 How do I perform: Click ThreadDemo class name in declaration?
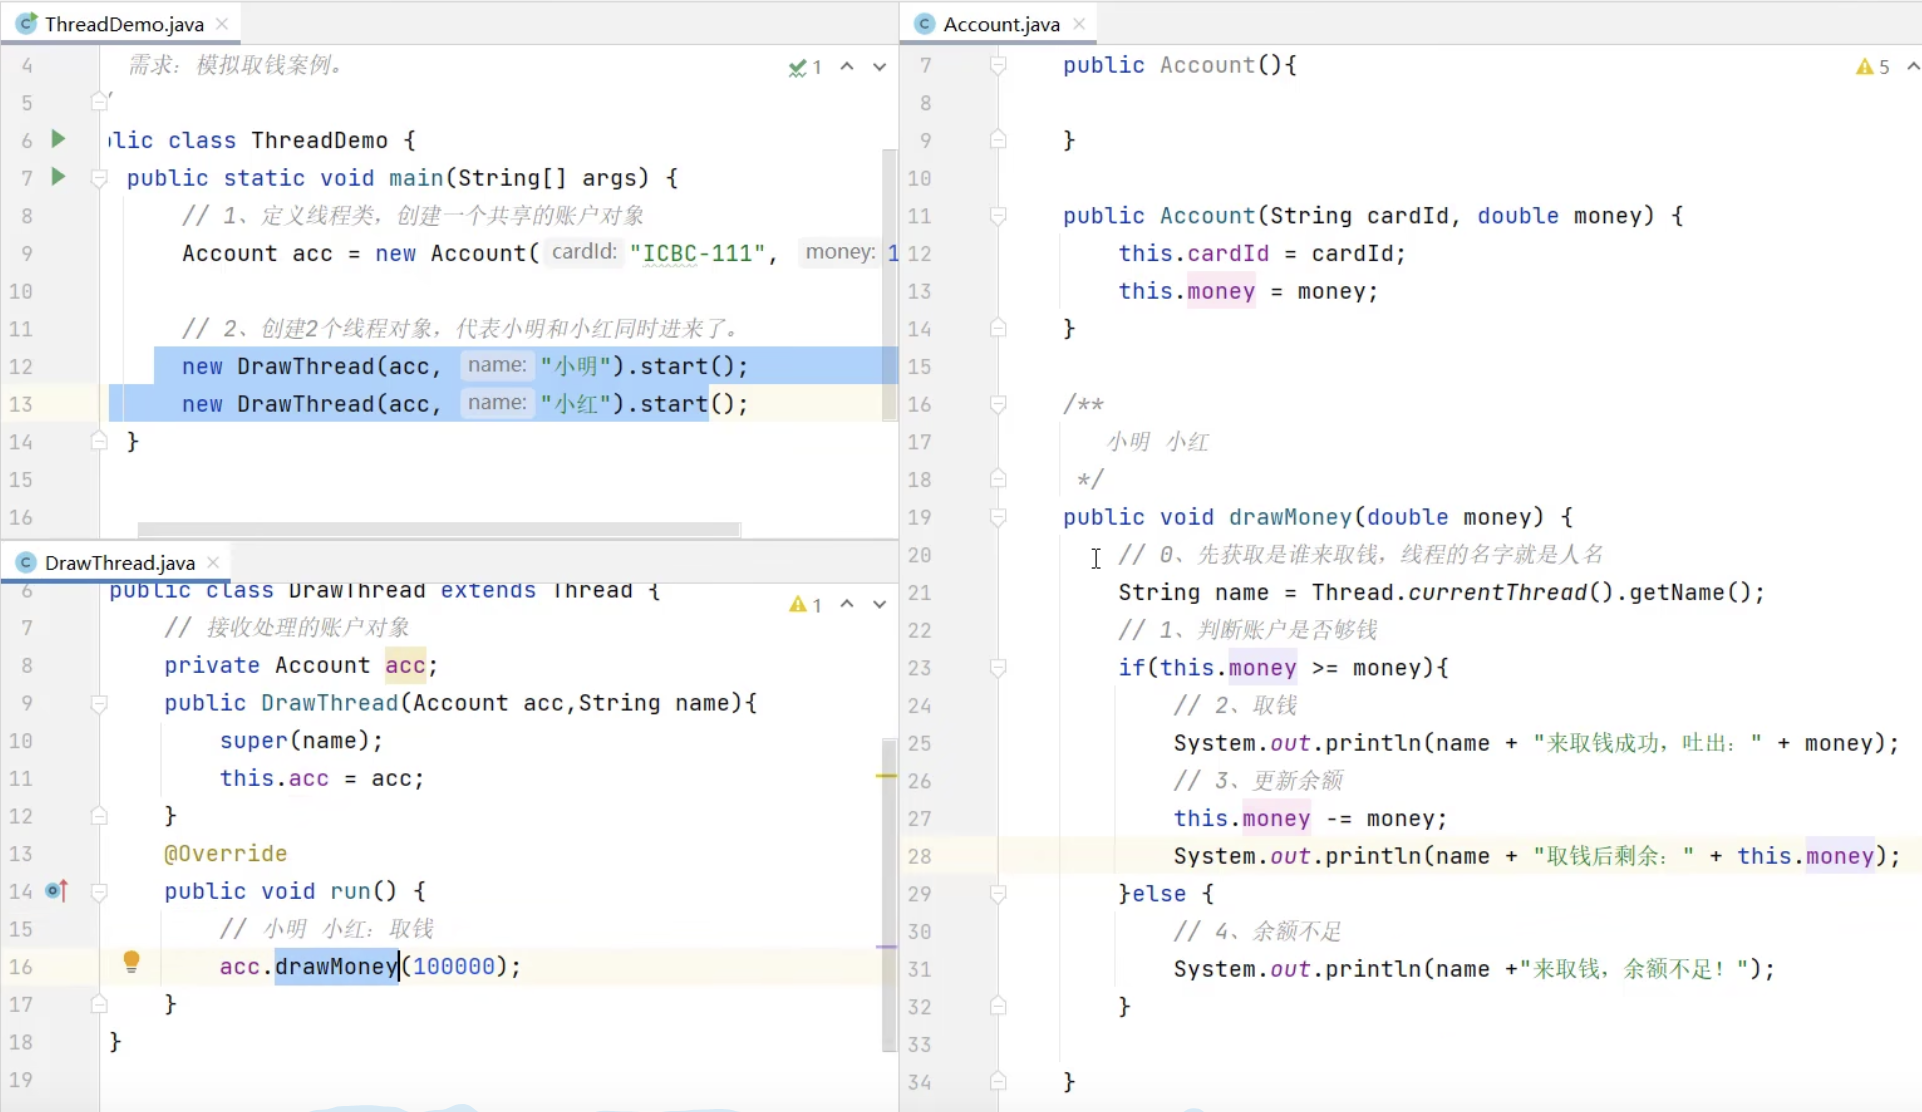pos(319,140)
